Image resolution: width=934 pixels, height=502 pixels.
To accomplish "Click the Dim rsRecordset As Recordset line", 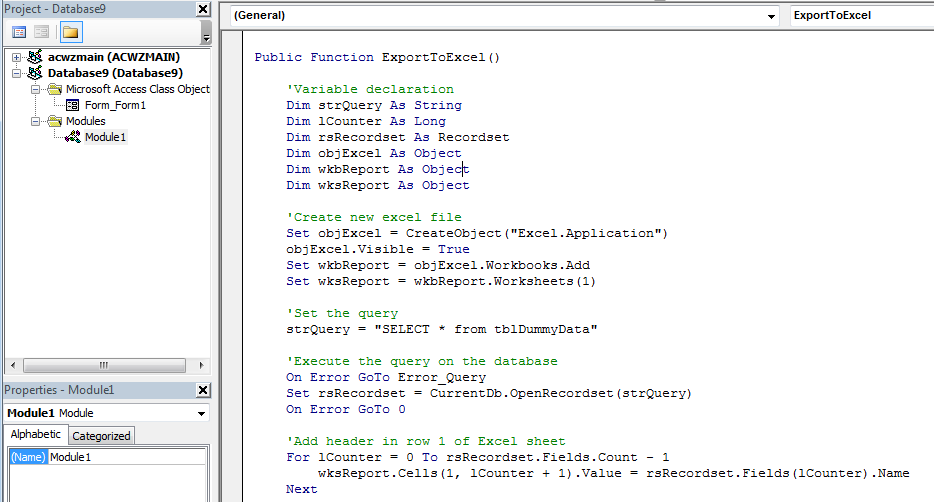I will point(398,138).
